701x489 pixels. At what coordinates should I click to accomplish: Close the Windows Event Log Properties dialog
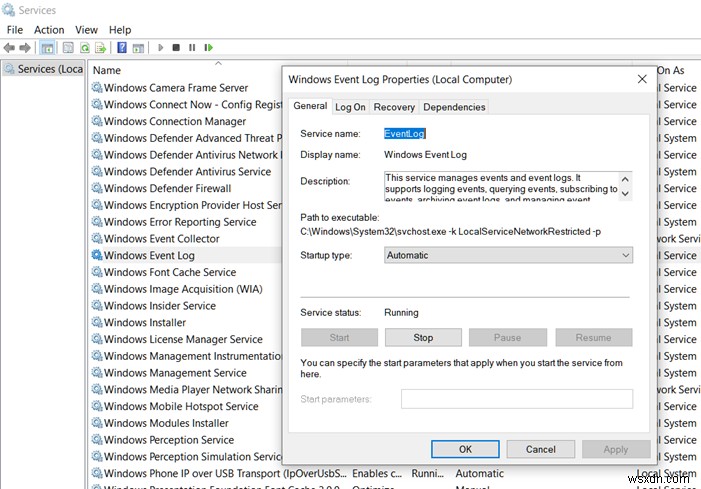click(642, 79)
